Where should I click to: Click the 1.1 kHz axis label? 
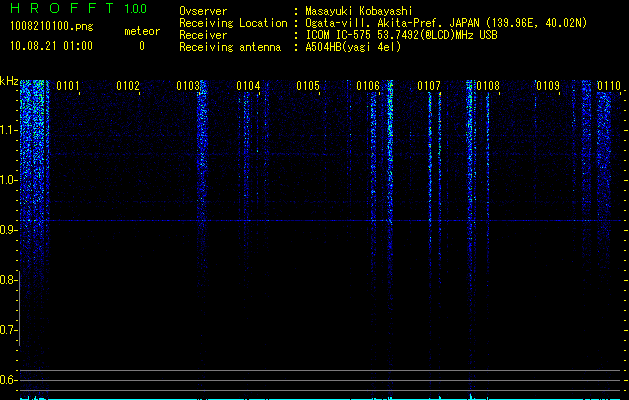coord(9,130)
